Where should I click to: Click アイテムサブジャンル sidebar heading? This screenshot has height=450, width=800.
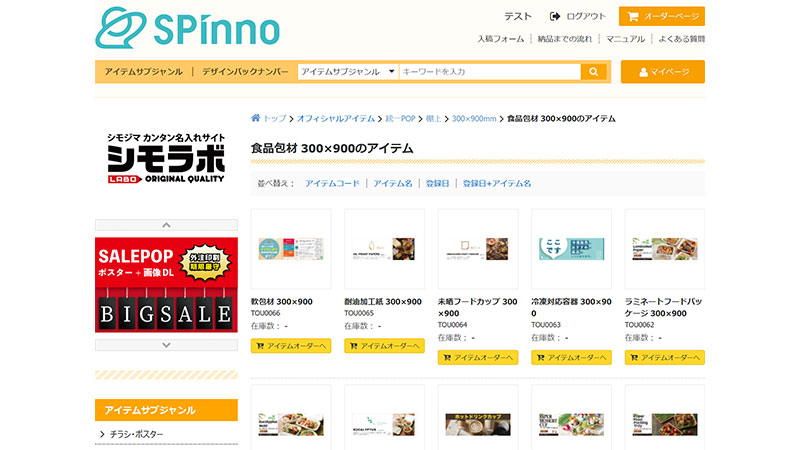pos(166,410)
